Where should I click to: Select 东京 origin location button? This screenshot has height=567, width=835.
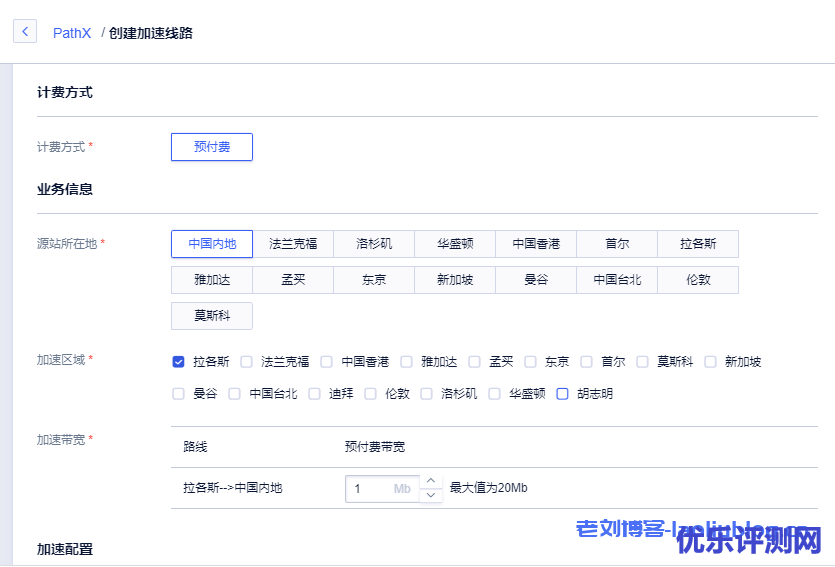(374, 280)
